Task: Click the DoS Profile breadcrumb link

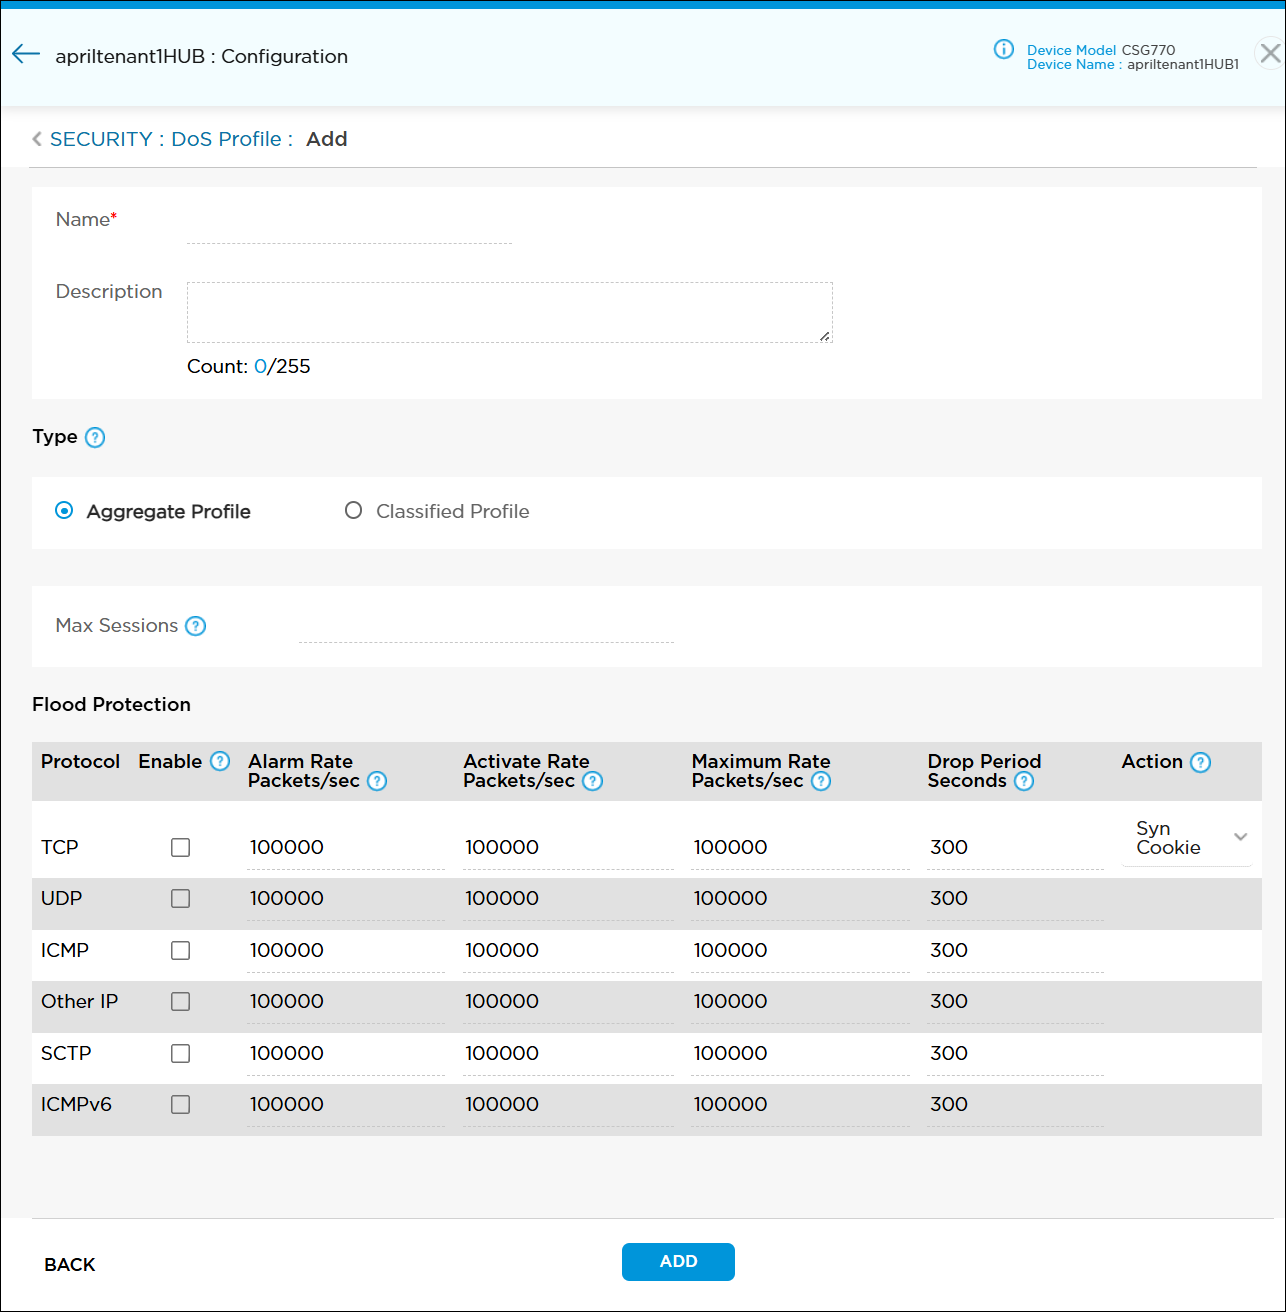Action: [x=226, y=140]
